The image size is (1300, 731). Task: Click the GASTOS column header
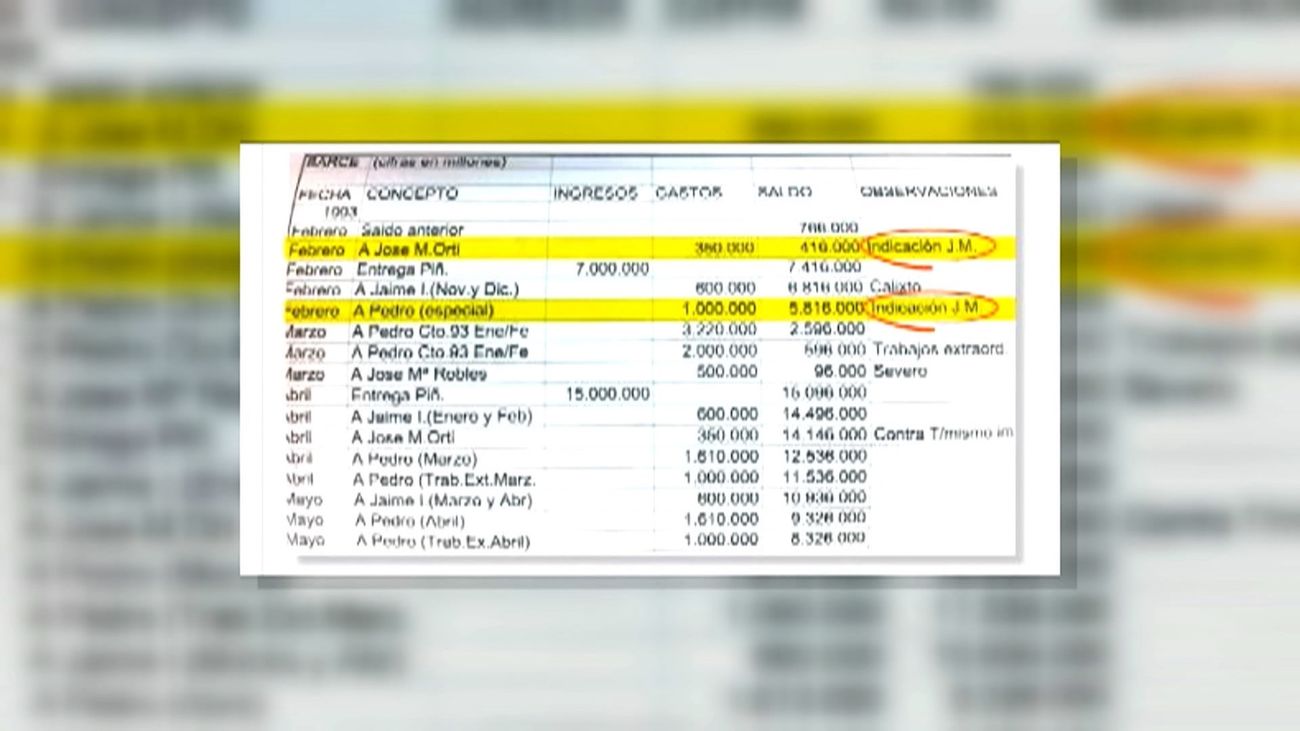coord(688,193)
